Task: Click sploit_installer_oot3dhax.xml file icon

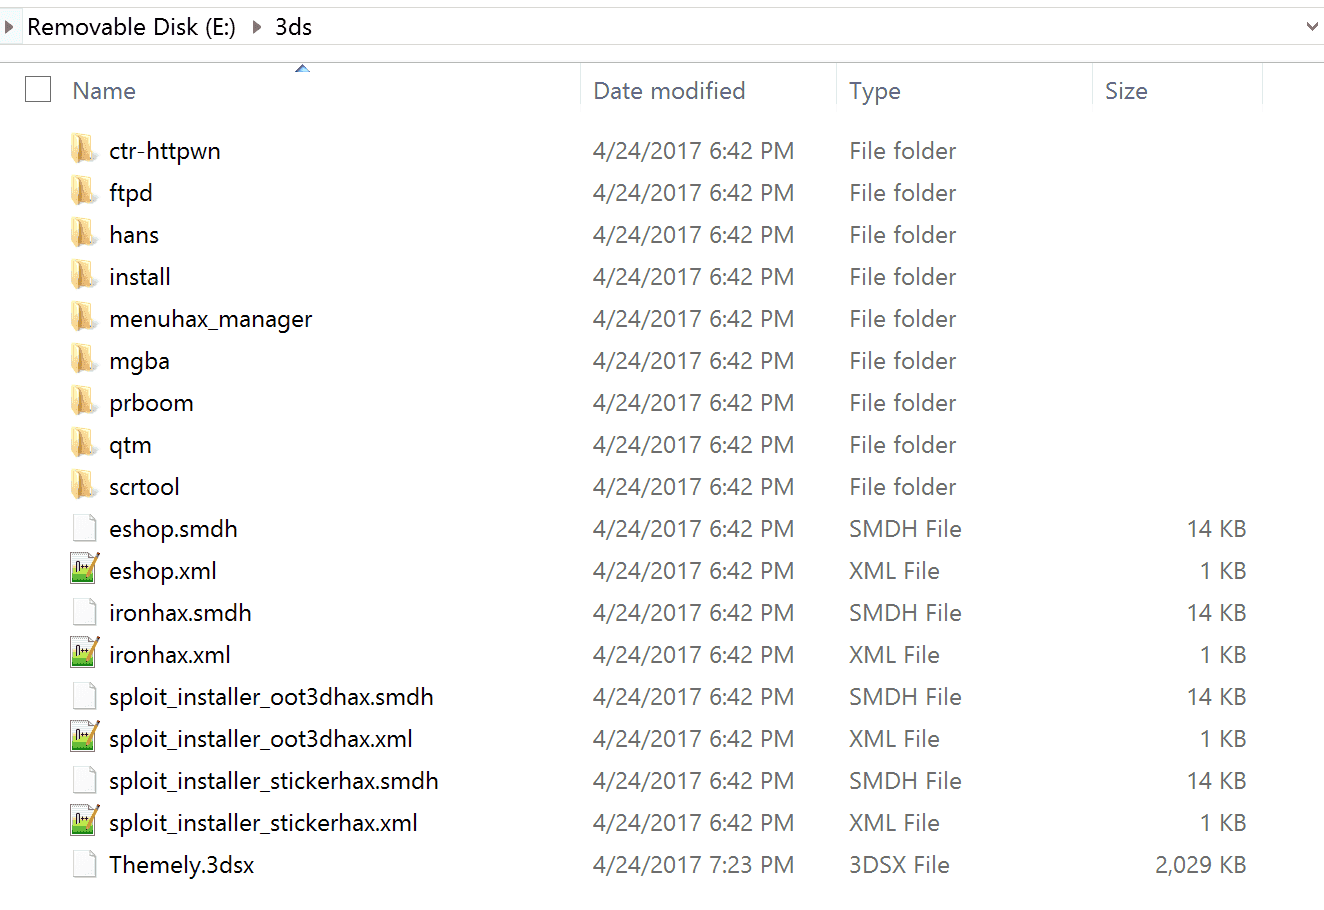Action: click(x=84, y=738)
